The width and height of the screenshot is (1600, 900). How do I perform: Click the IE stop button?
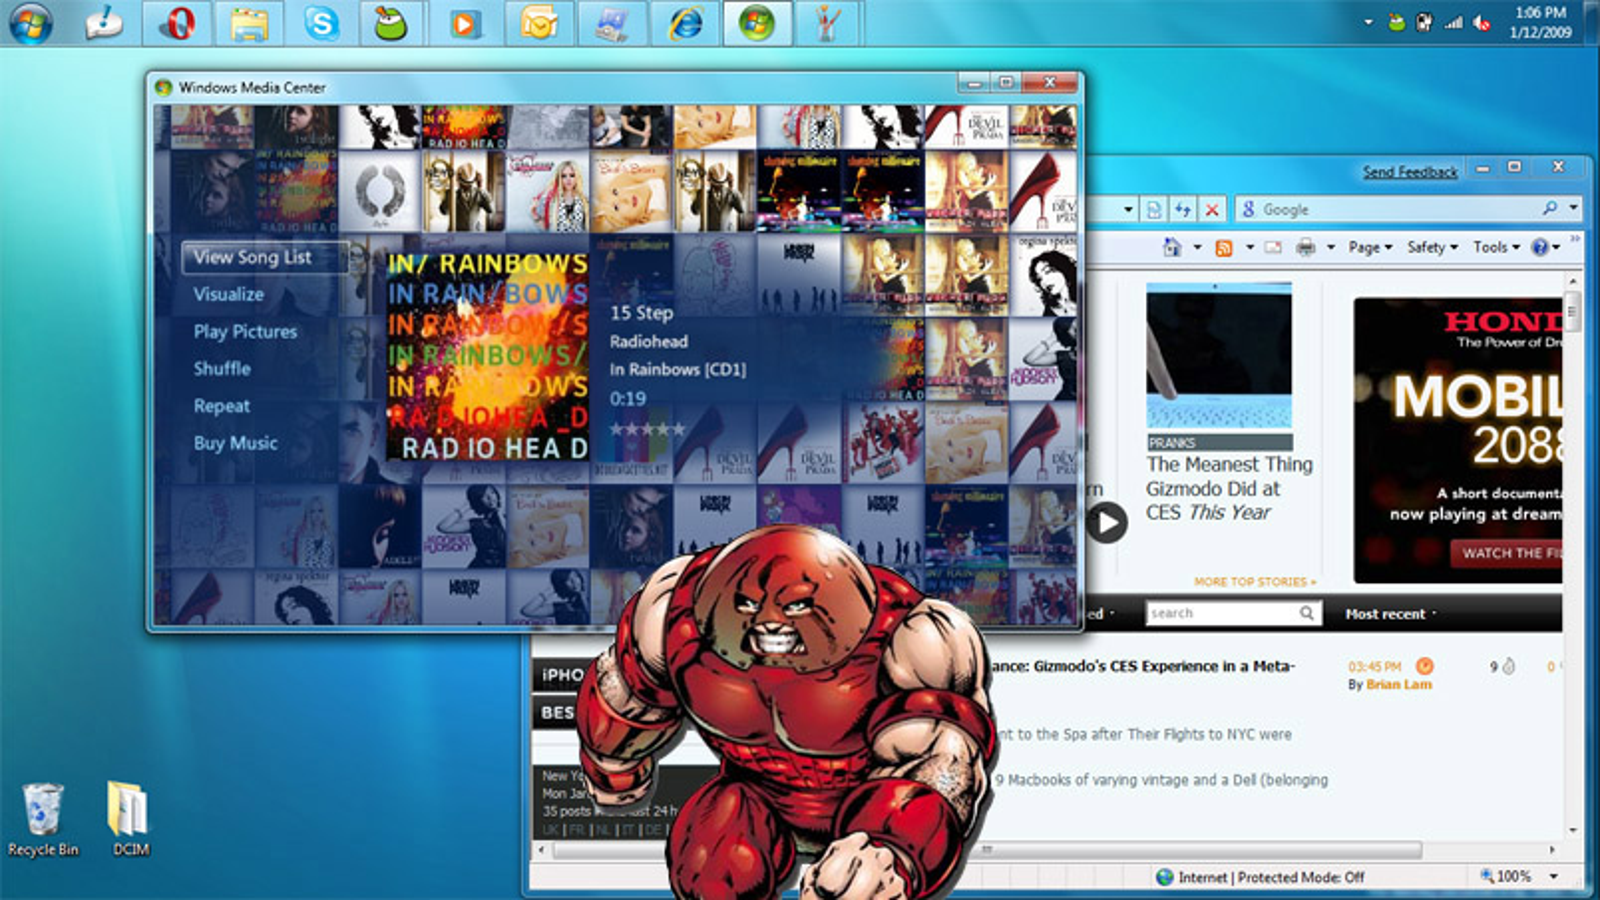[x=1212, y=209]
